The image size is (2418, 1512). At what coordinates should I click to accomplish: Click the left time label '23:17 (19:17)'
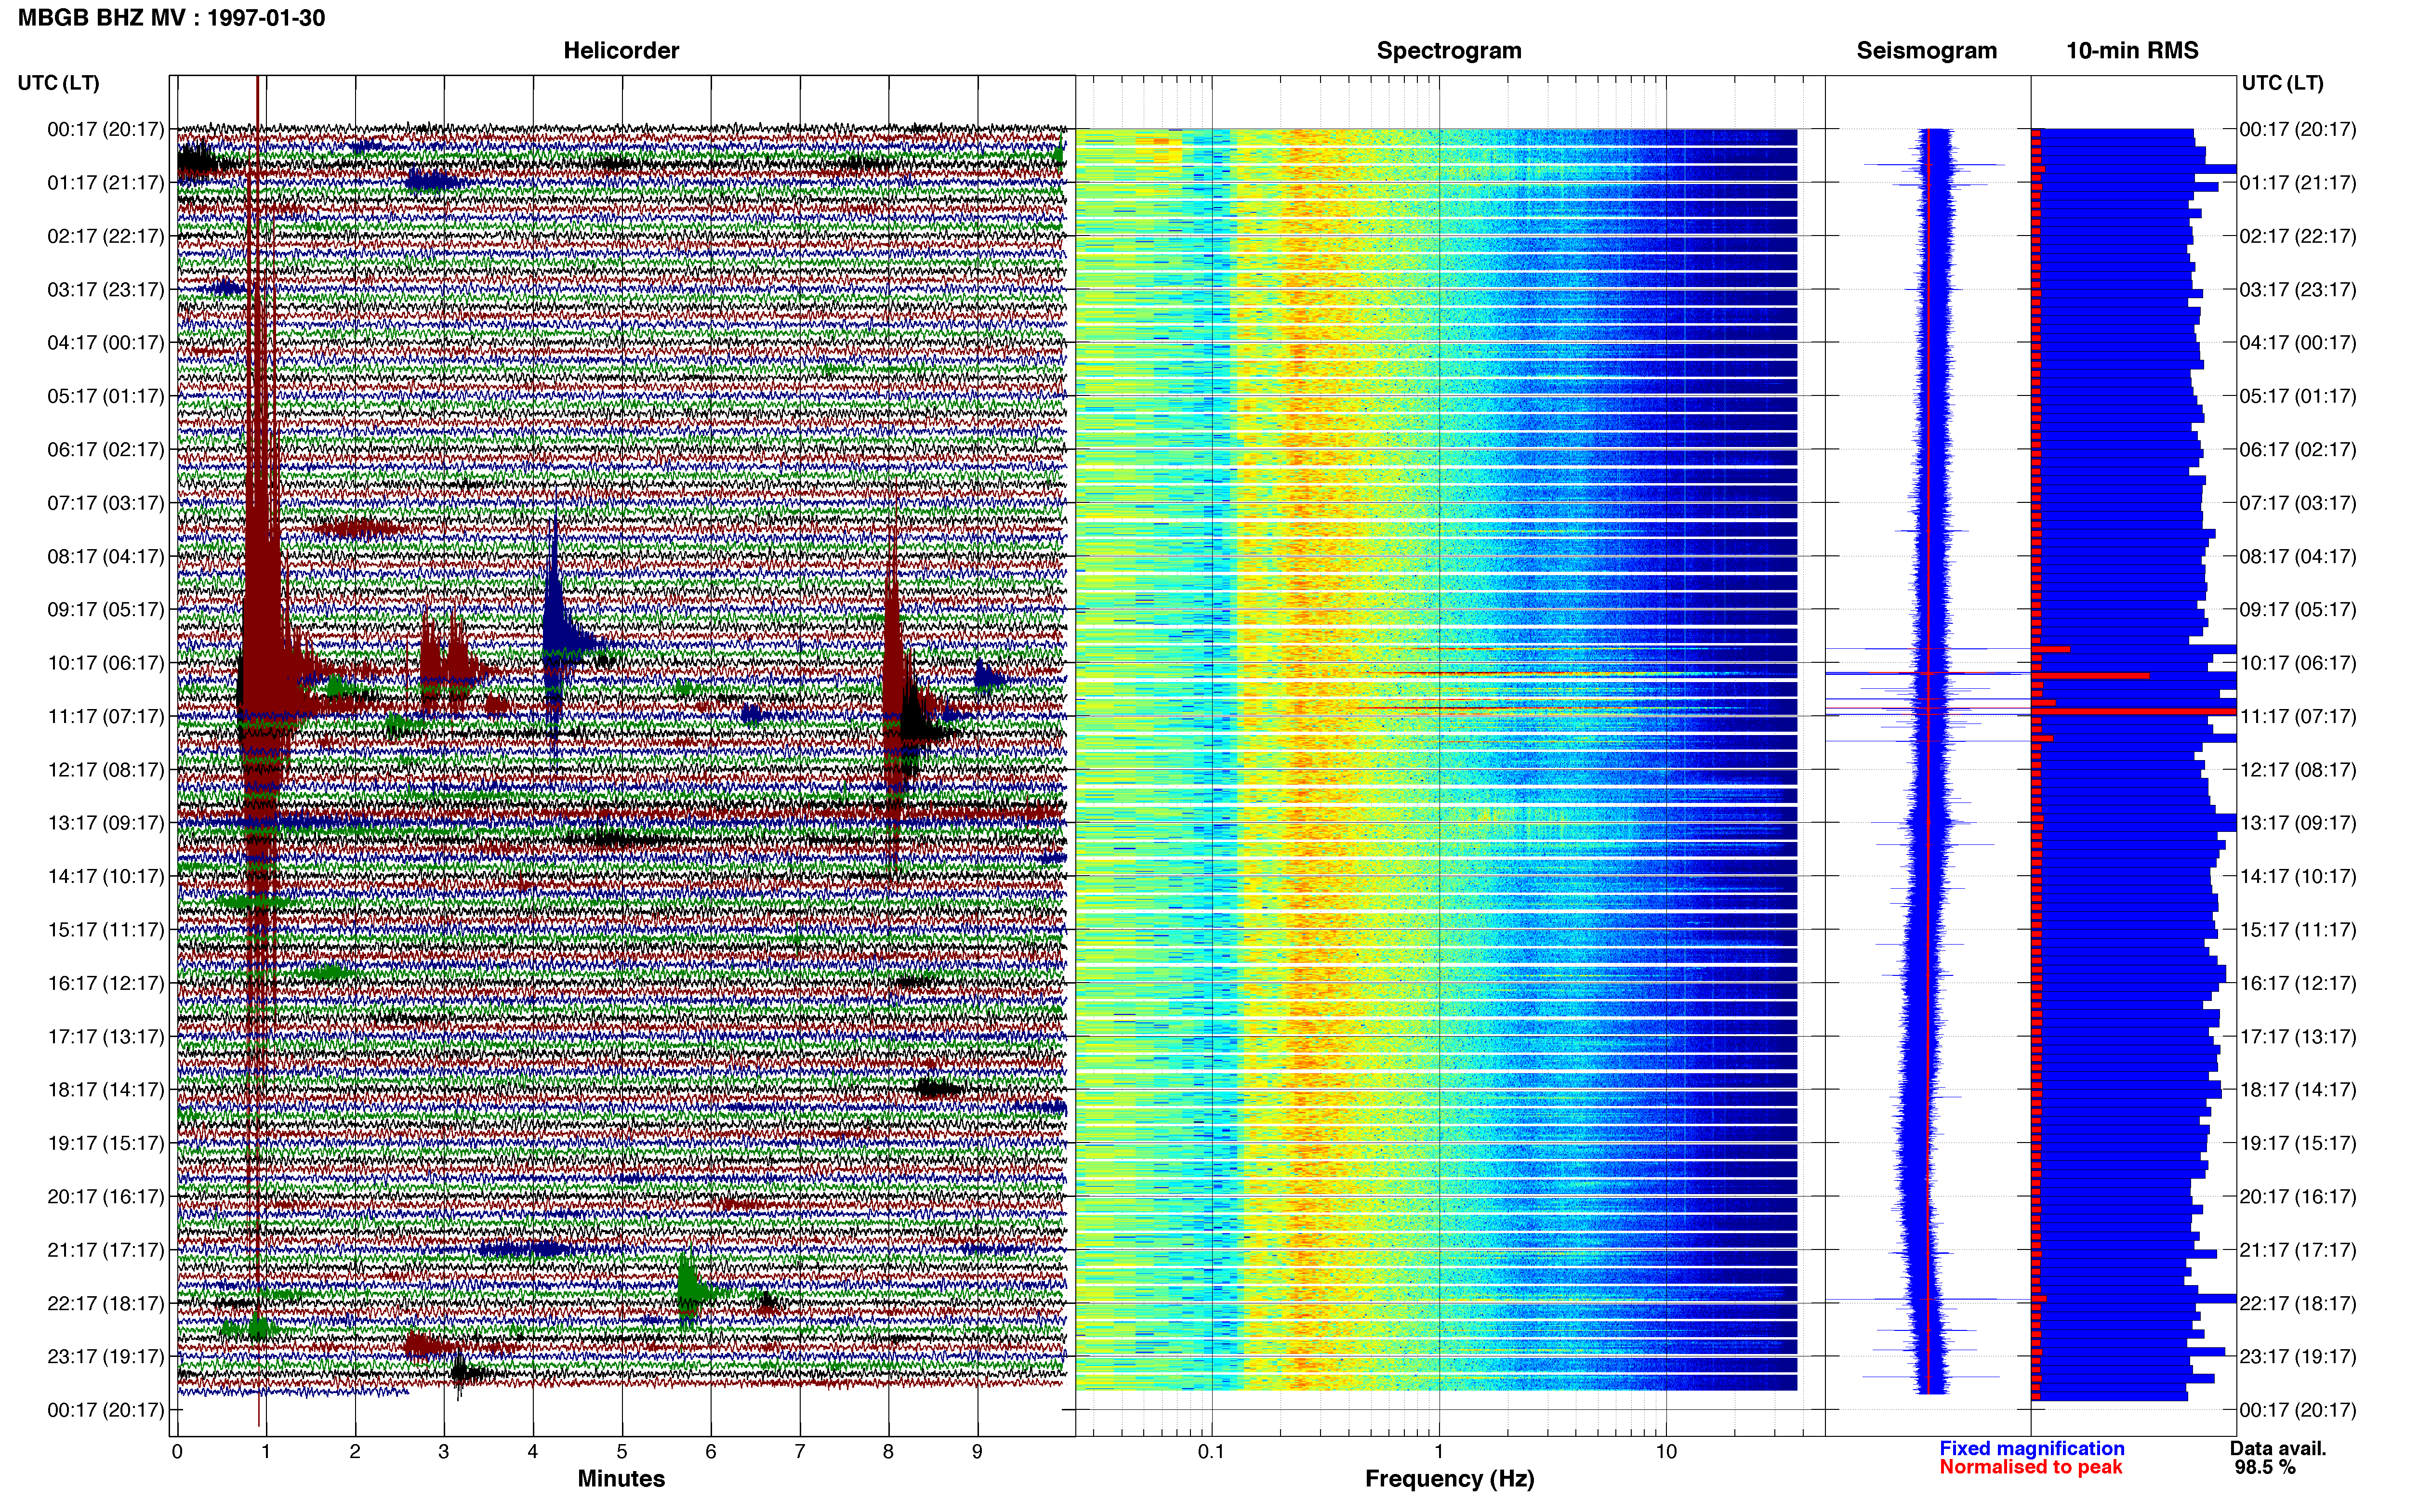106,1357
